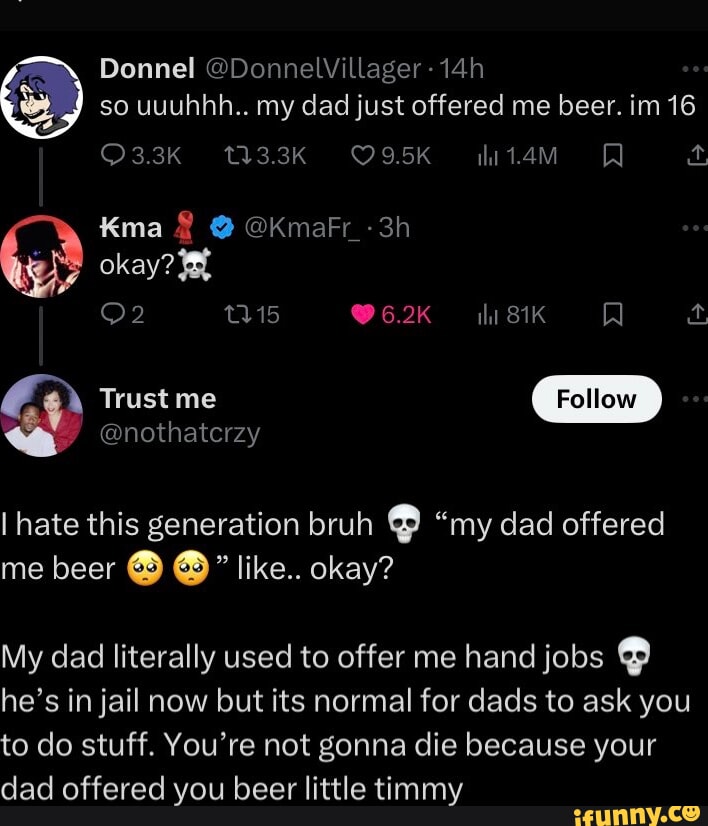708x826 pixels.
Task: Click the reply icon on Kma's tweet
Action: pyautogui.click(x=112, y=314)
